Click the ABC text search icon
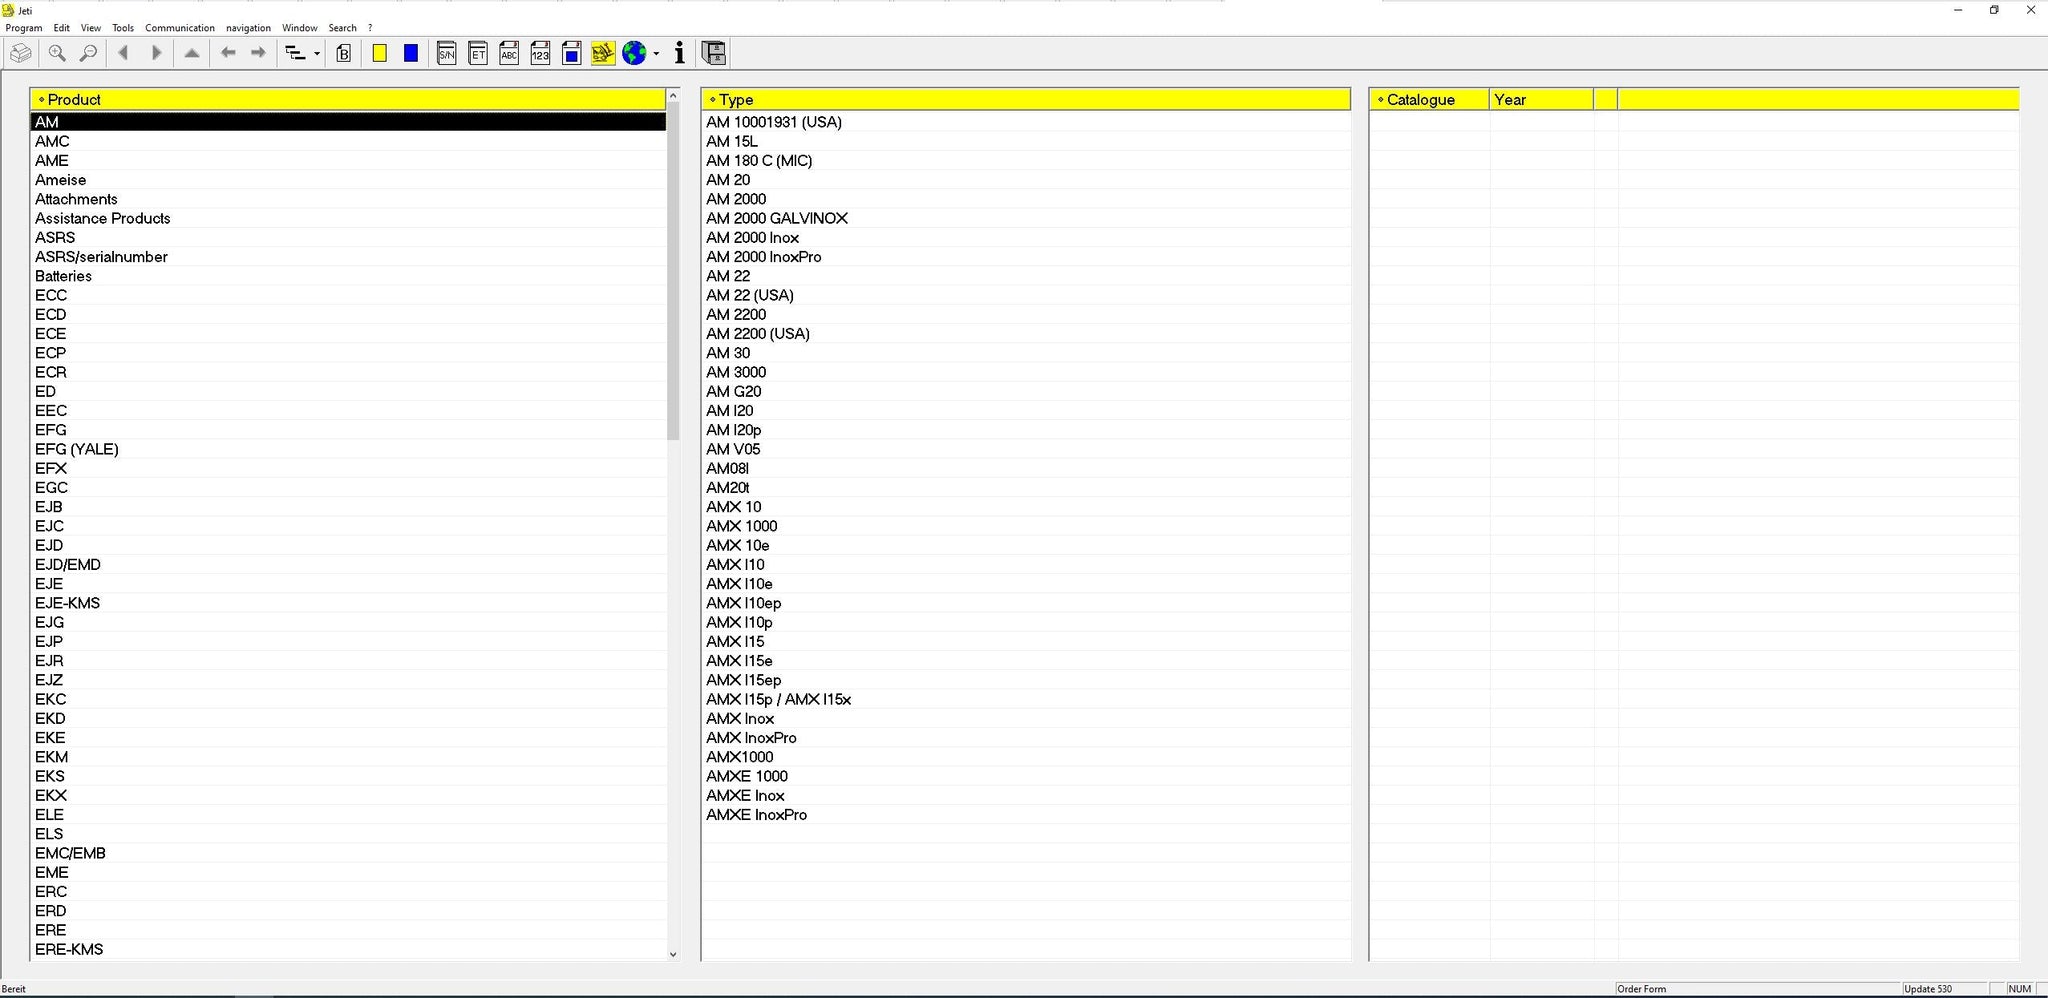Screen dimensions: 2048x998 click(509, 54)
